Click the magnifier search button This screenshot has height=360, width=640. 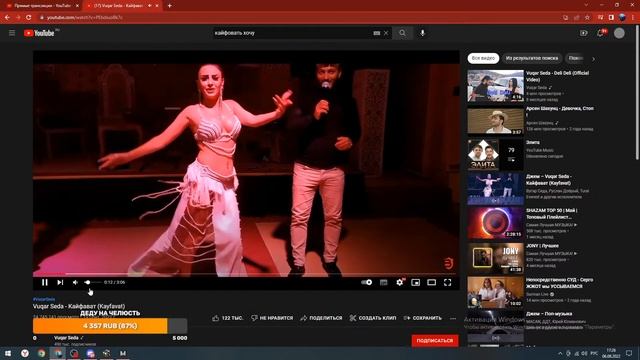(402, 33)
